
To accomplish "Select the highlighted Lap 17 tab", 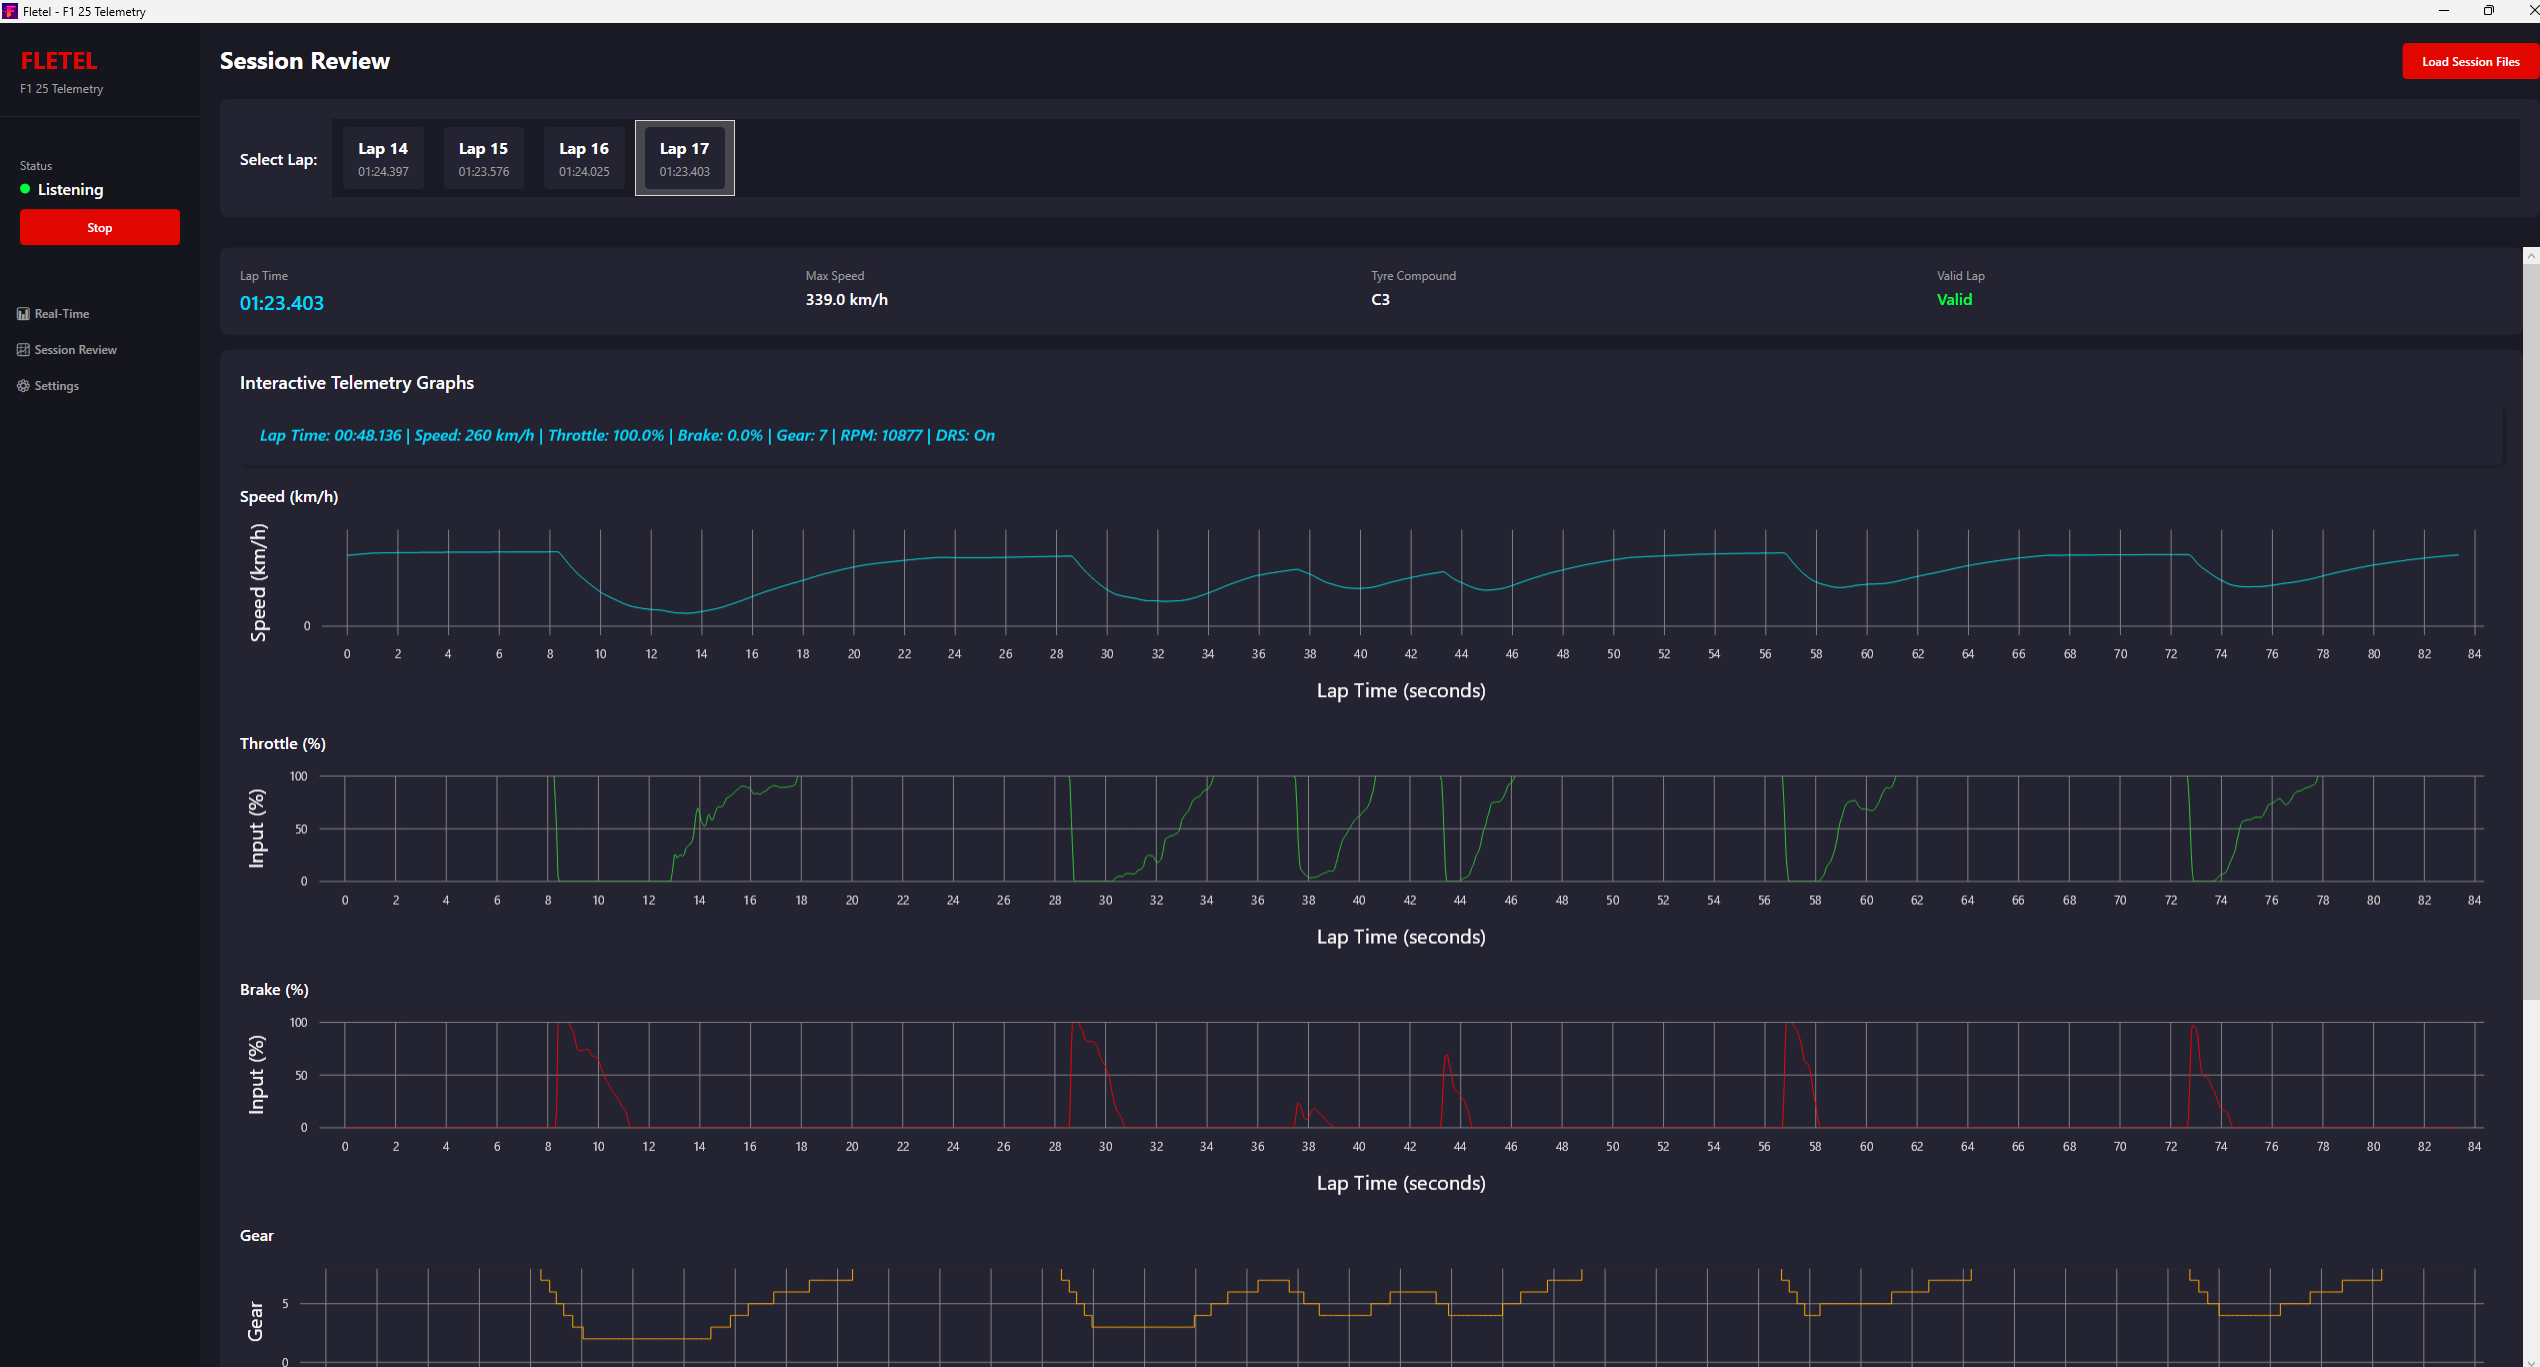I will point(685,158).
